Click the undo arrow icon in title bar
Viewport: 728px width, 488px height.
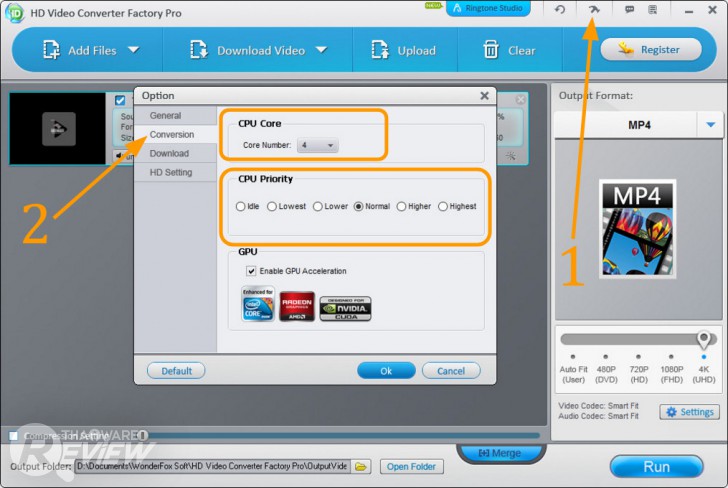pos(560,9)
